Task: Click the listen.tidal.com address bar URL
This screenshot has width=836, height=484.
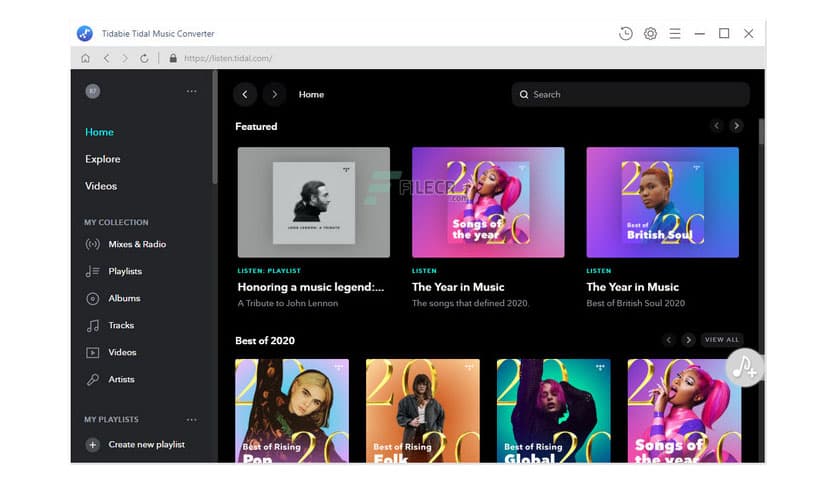Action: pyautogui.click(x=228, y=58)
